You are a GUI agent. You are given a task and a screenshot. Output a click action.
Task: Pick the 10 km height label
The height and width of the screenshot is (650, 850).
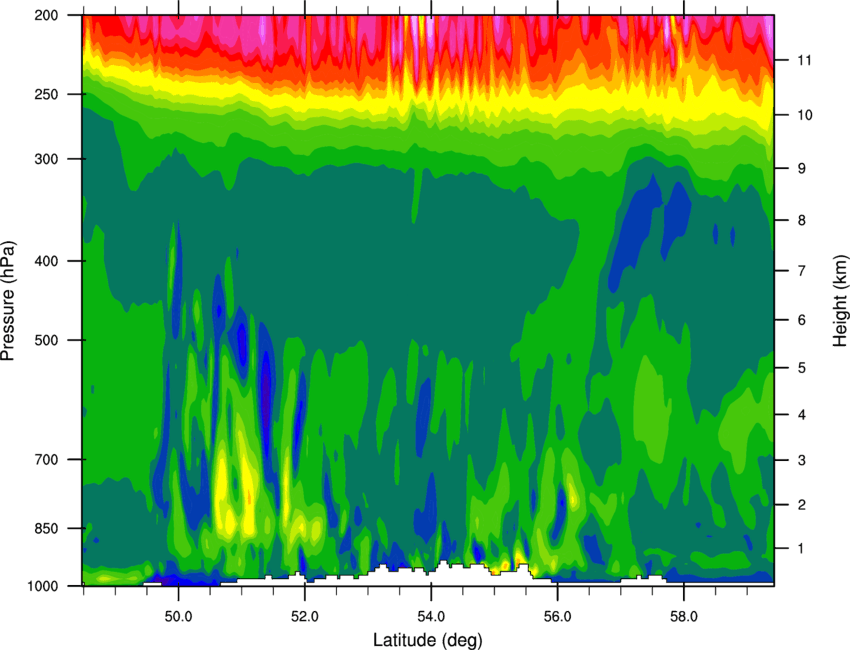804,115
